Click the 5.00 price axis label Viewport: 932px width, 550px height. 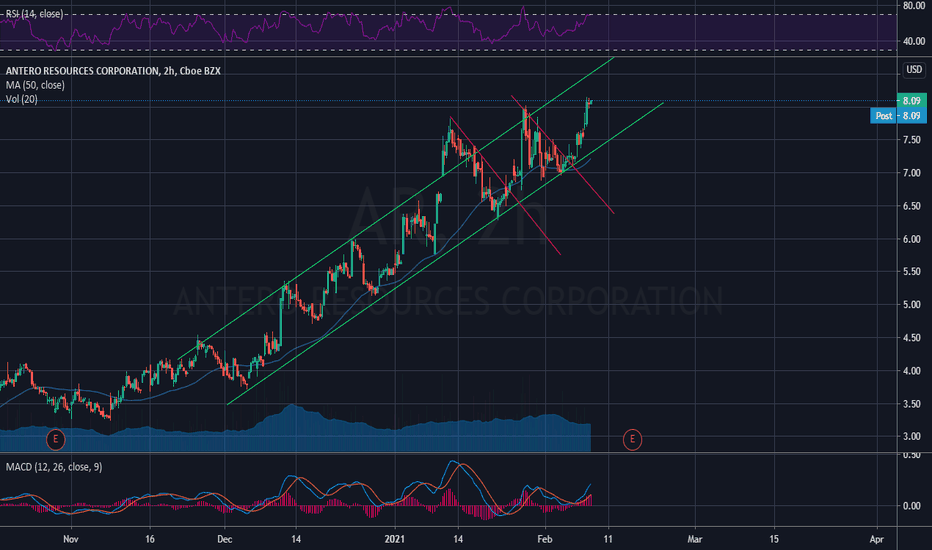coord(911,304)
